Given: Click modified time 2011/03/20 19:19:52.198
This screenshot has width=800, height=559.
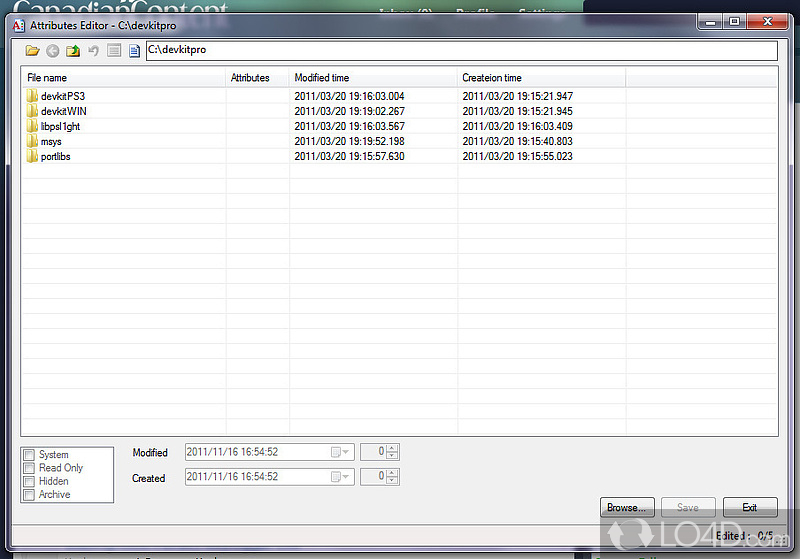Looking at the screenshot, I should click(349, 141).
